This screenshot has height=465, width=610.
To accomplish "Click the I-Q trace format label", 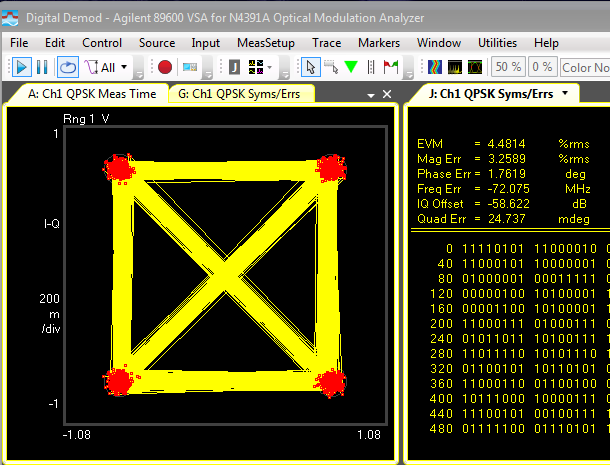I will click(52, 224).
